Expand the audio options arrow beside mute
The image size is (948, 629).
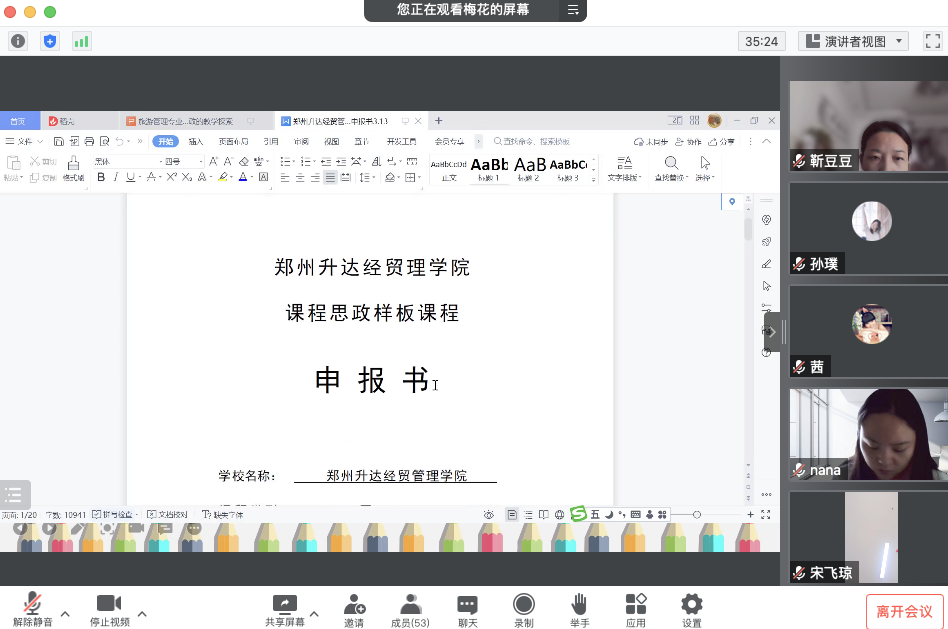(x=66, y=613)
